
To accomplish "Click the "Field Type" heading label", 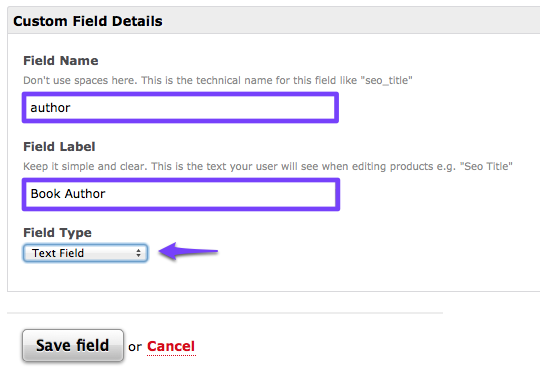I will pyautogui.click(x=58, y=233).
